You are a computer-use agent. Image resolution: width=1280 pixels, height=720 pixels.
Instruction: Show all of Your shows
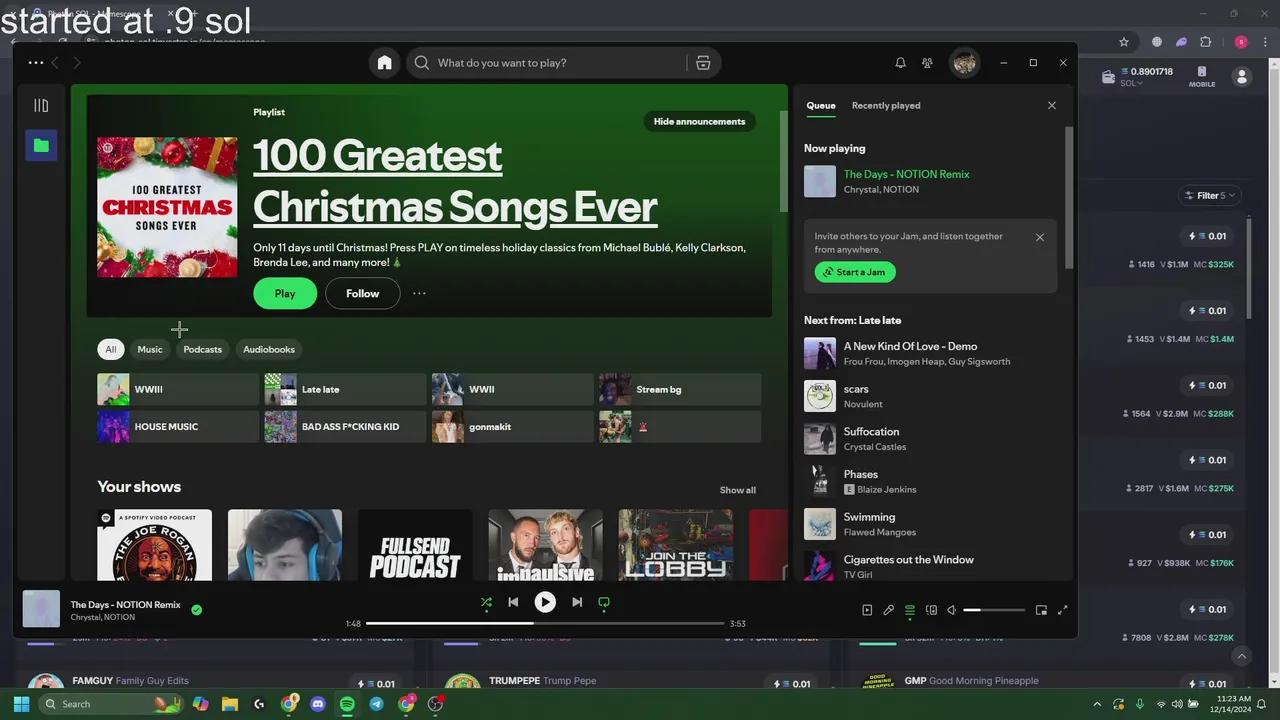pos(738,490)
